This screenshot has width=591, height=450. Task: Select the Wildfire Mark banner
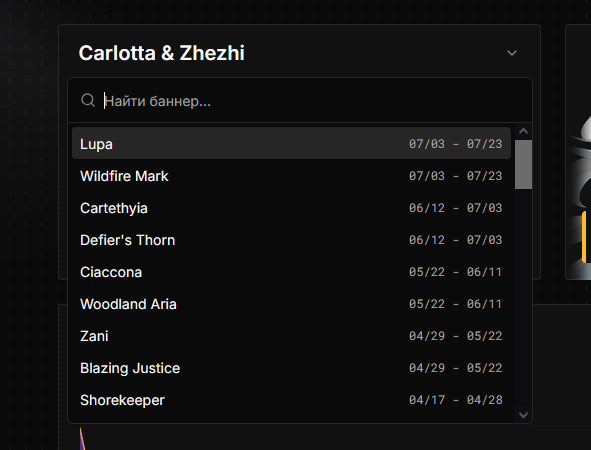pos(291,176)
